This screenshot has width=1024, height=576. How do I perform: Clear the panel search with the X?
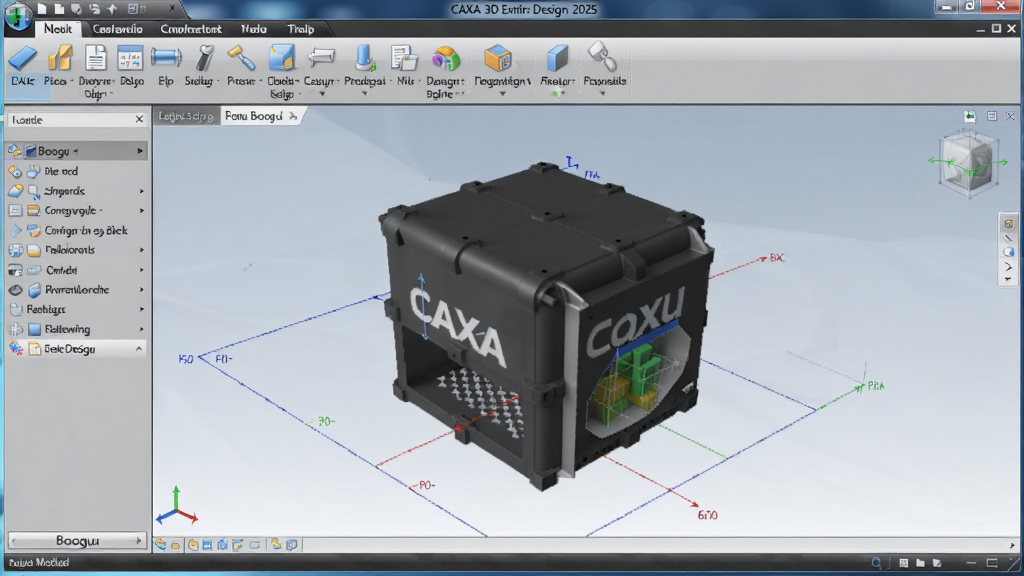pyautogui.click(x=139, y=120)
